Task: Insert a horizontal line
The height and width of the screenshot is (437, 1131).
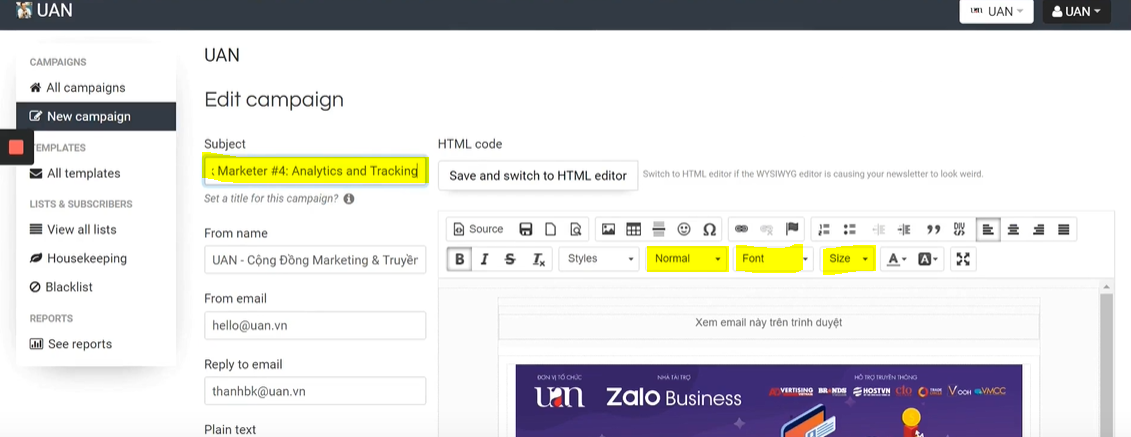Action: (658, 229)
